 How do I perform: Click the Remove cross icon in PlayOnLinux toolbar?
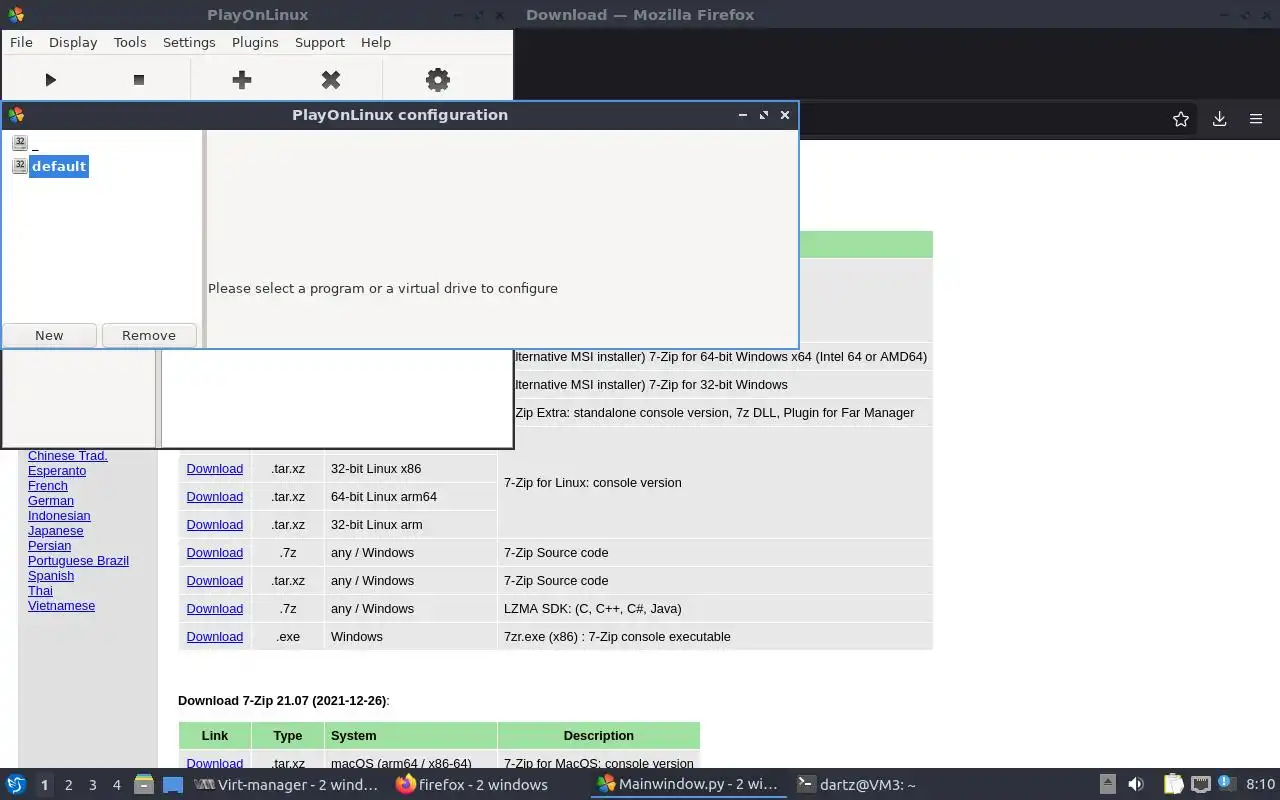coord(331,79)
